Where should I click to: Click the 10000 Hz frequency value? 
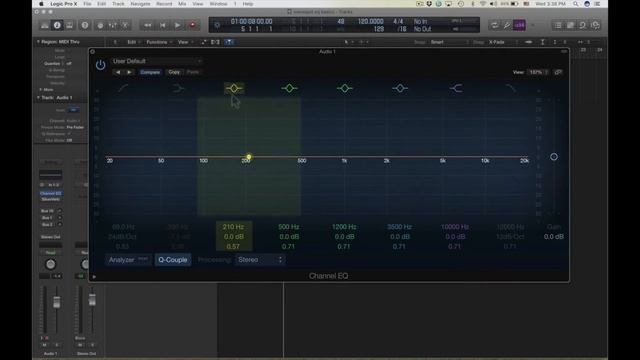point(455,227)
